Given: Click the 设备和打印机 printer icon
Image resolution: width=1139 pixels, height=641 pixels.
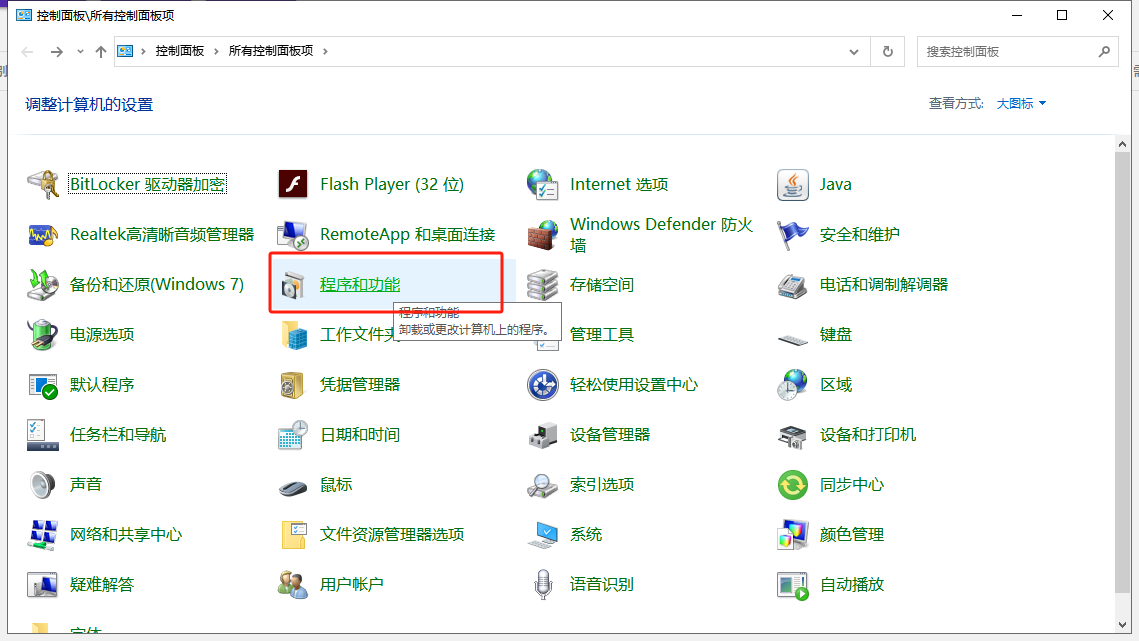Looking at the screenshot, I should click(x=793, y=436).
